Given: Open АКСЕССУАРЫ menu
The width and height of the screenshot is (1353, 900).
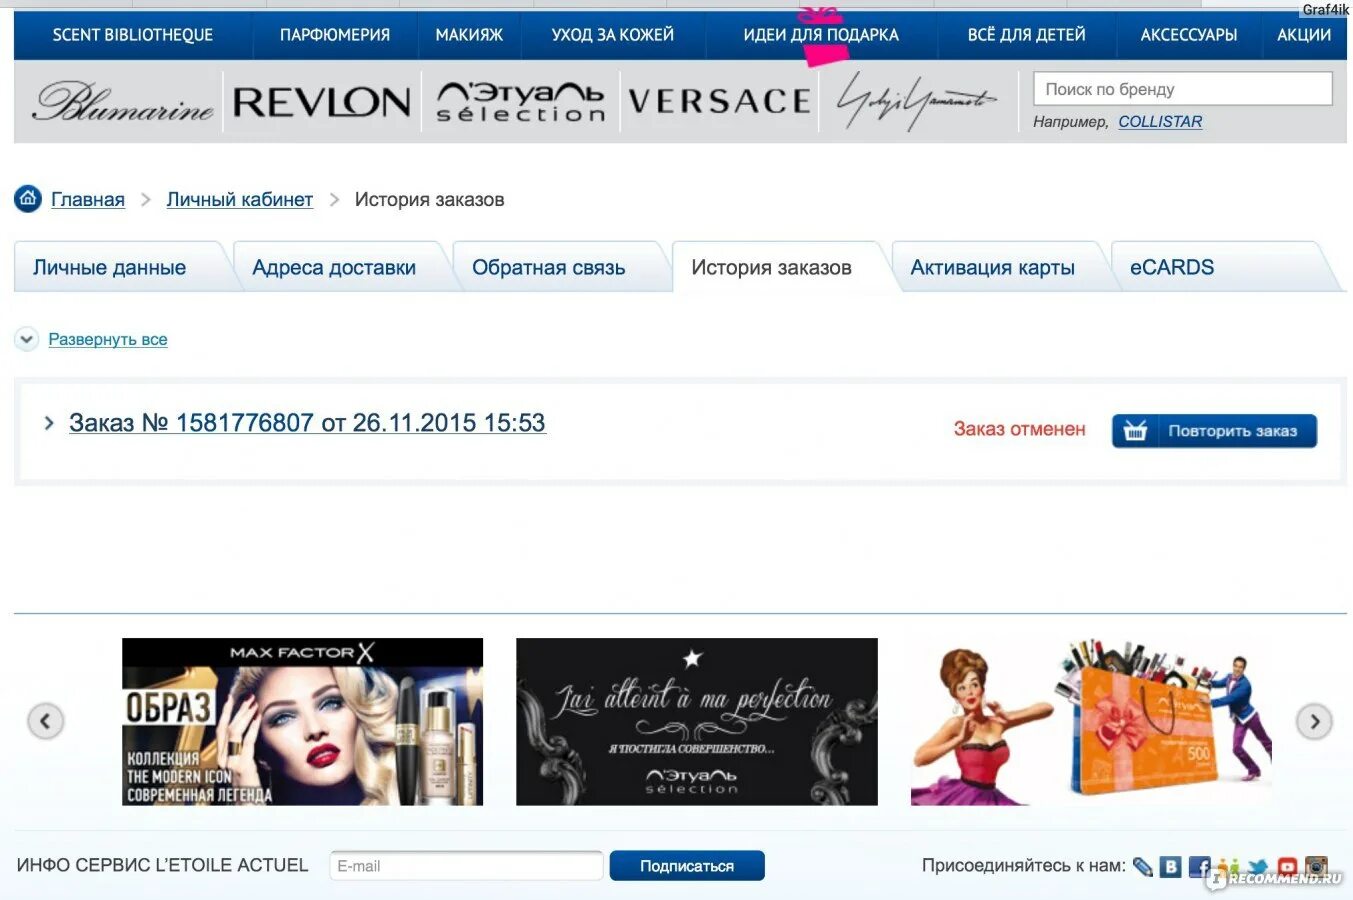Looking at the screenshot, I should [1189, 35].
